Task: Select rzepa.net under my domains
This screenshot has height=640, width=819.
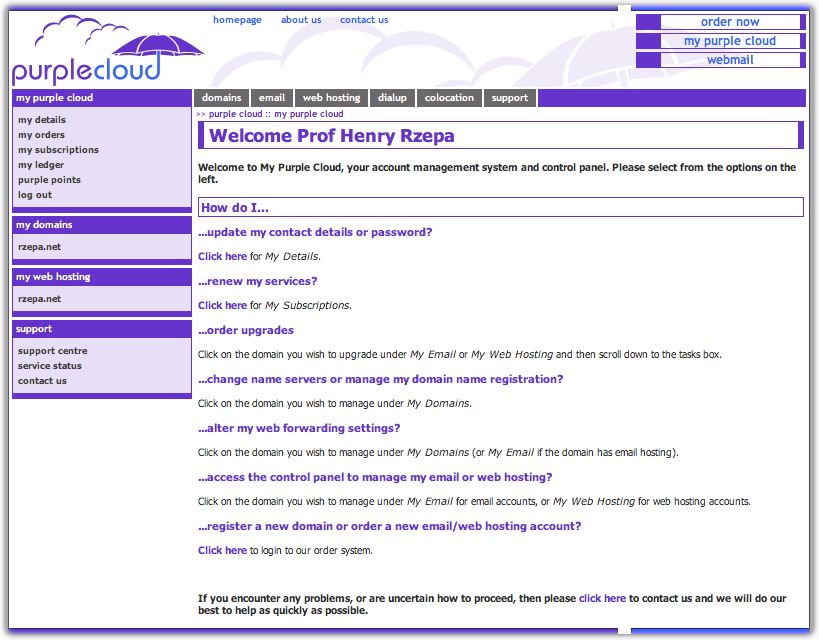Action: [x=39, y=247]
